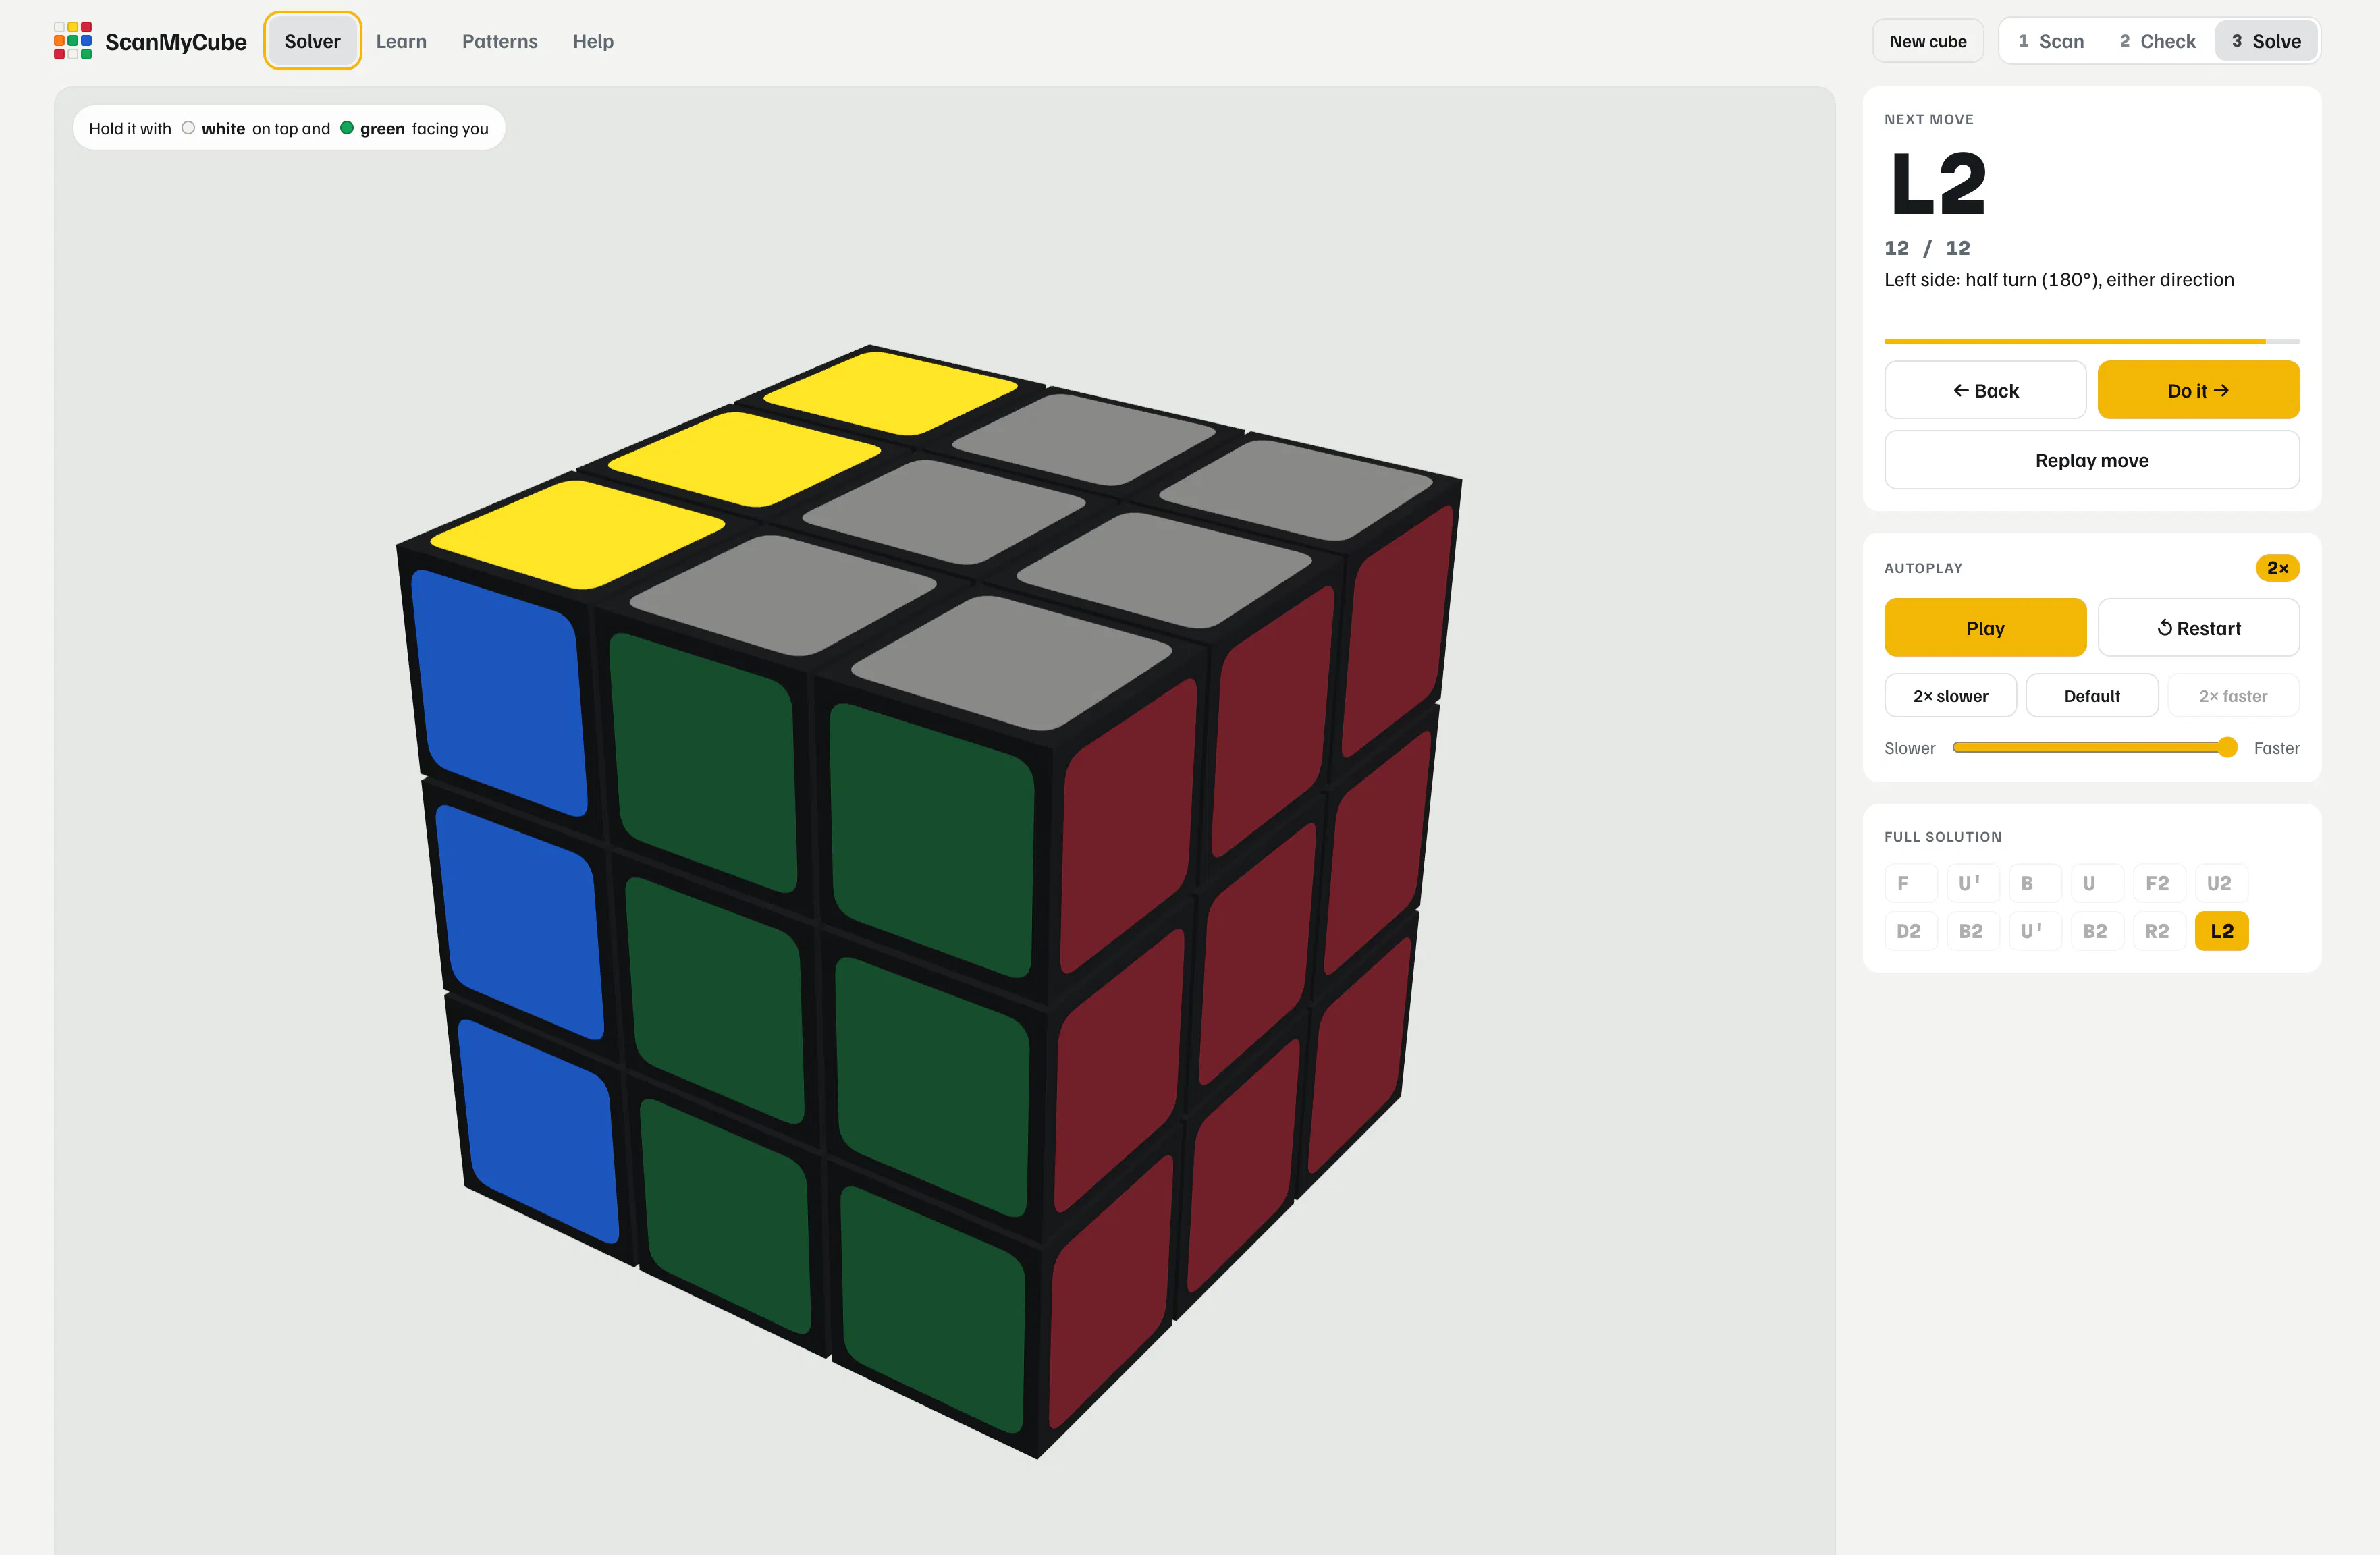
Task: Choose the 2× slower speed preset
Action: coord(1950,696)
